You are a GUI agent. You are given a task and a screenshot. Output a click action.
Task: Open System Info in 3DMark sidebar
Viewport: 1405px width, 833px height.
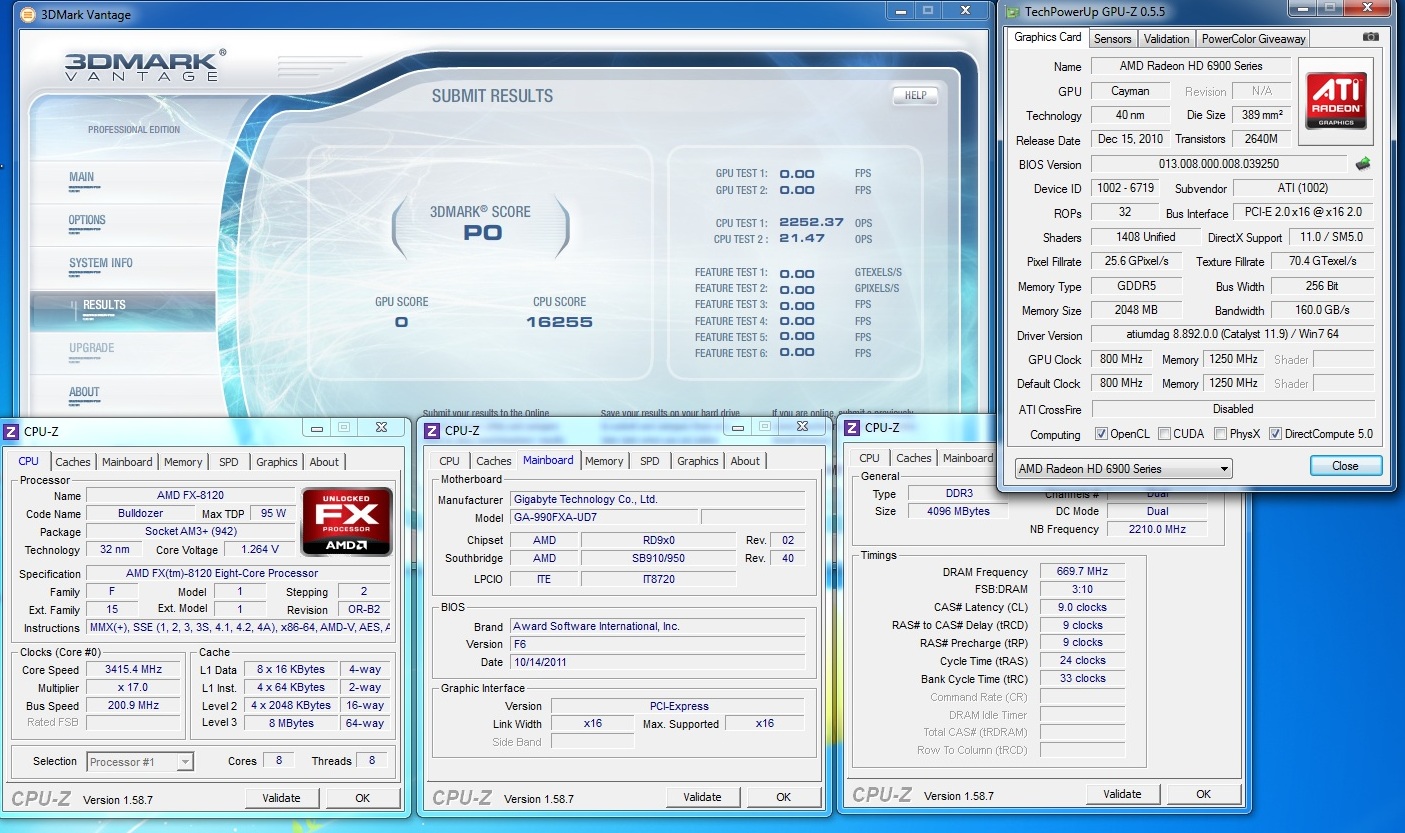(x=101, y=263)
